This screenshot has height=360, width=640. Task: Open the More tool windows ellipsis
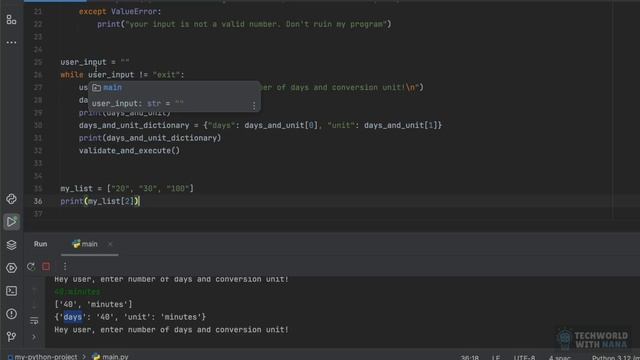(x=11, y=42)
